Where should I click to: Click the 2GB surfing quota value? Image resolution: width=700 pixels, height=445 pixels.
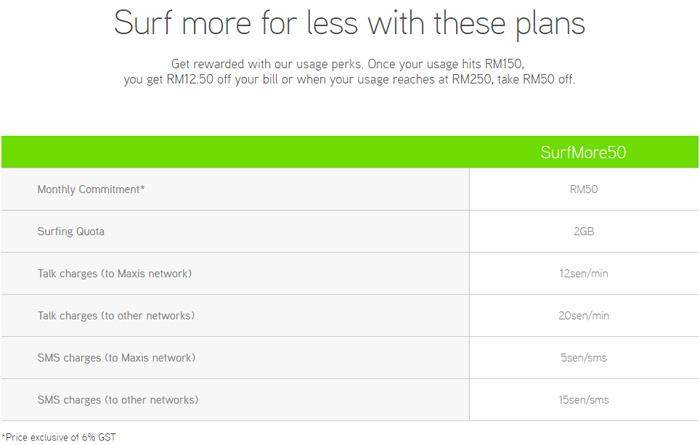point(583,231)
